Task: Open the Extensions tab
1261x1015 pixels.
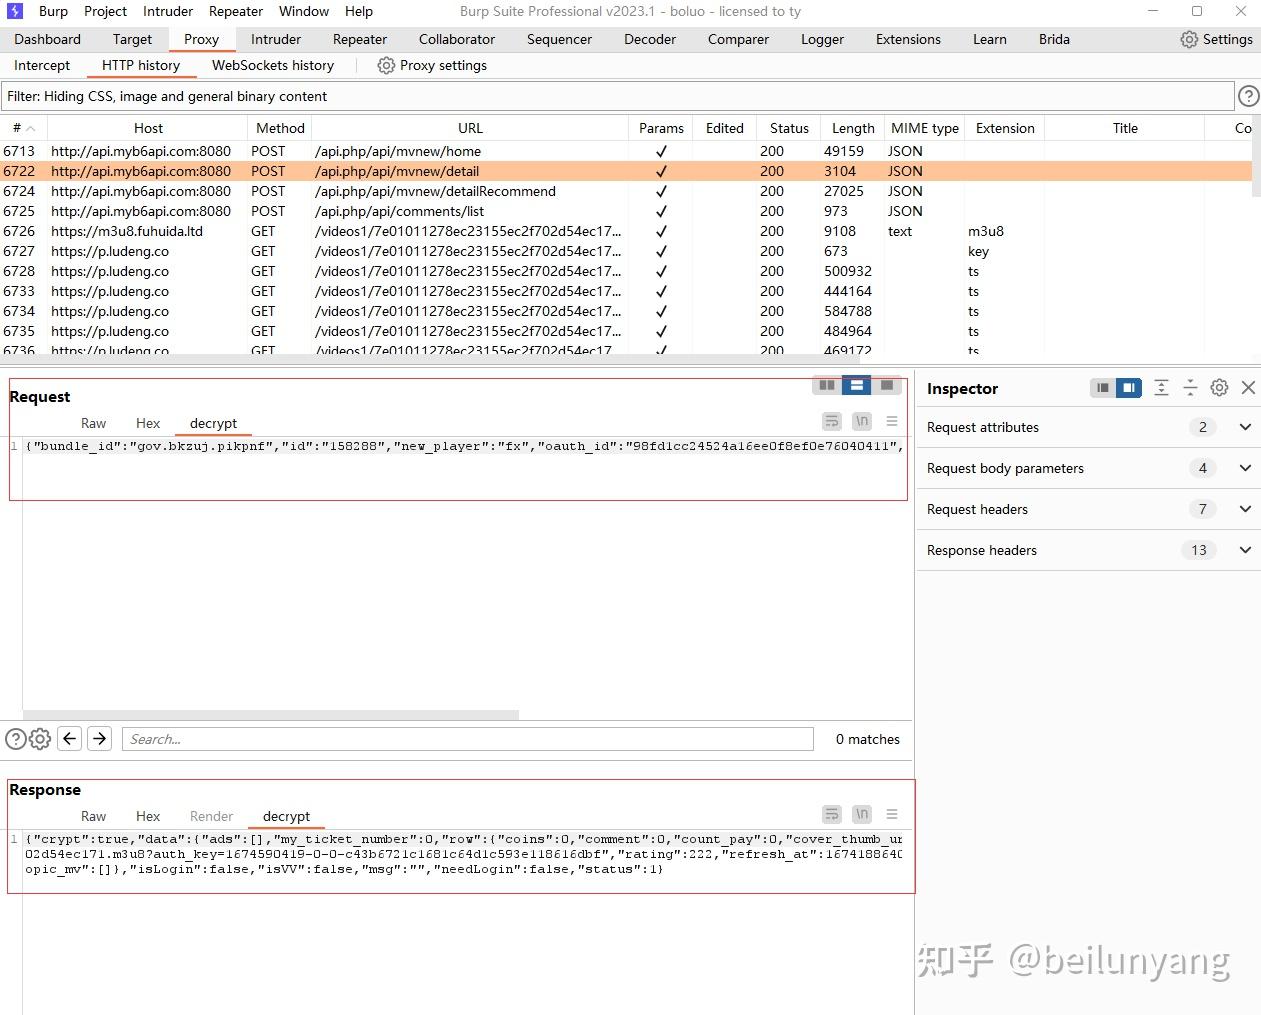Action: click(x=908, y=39)
